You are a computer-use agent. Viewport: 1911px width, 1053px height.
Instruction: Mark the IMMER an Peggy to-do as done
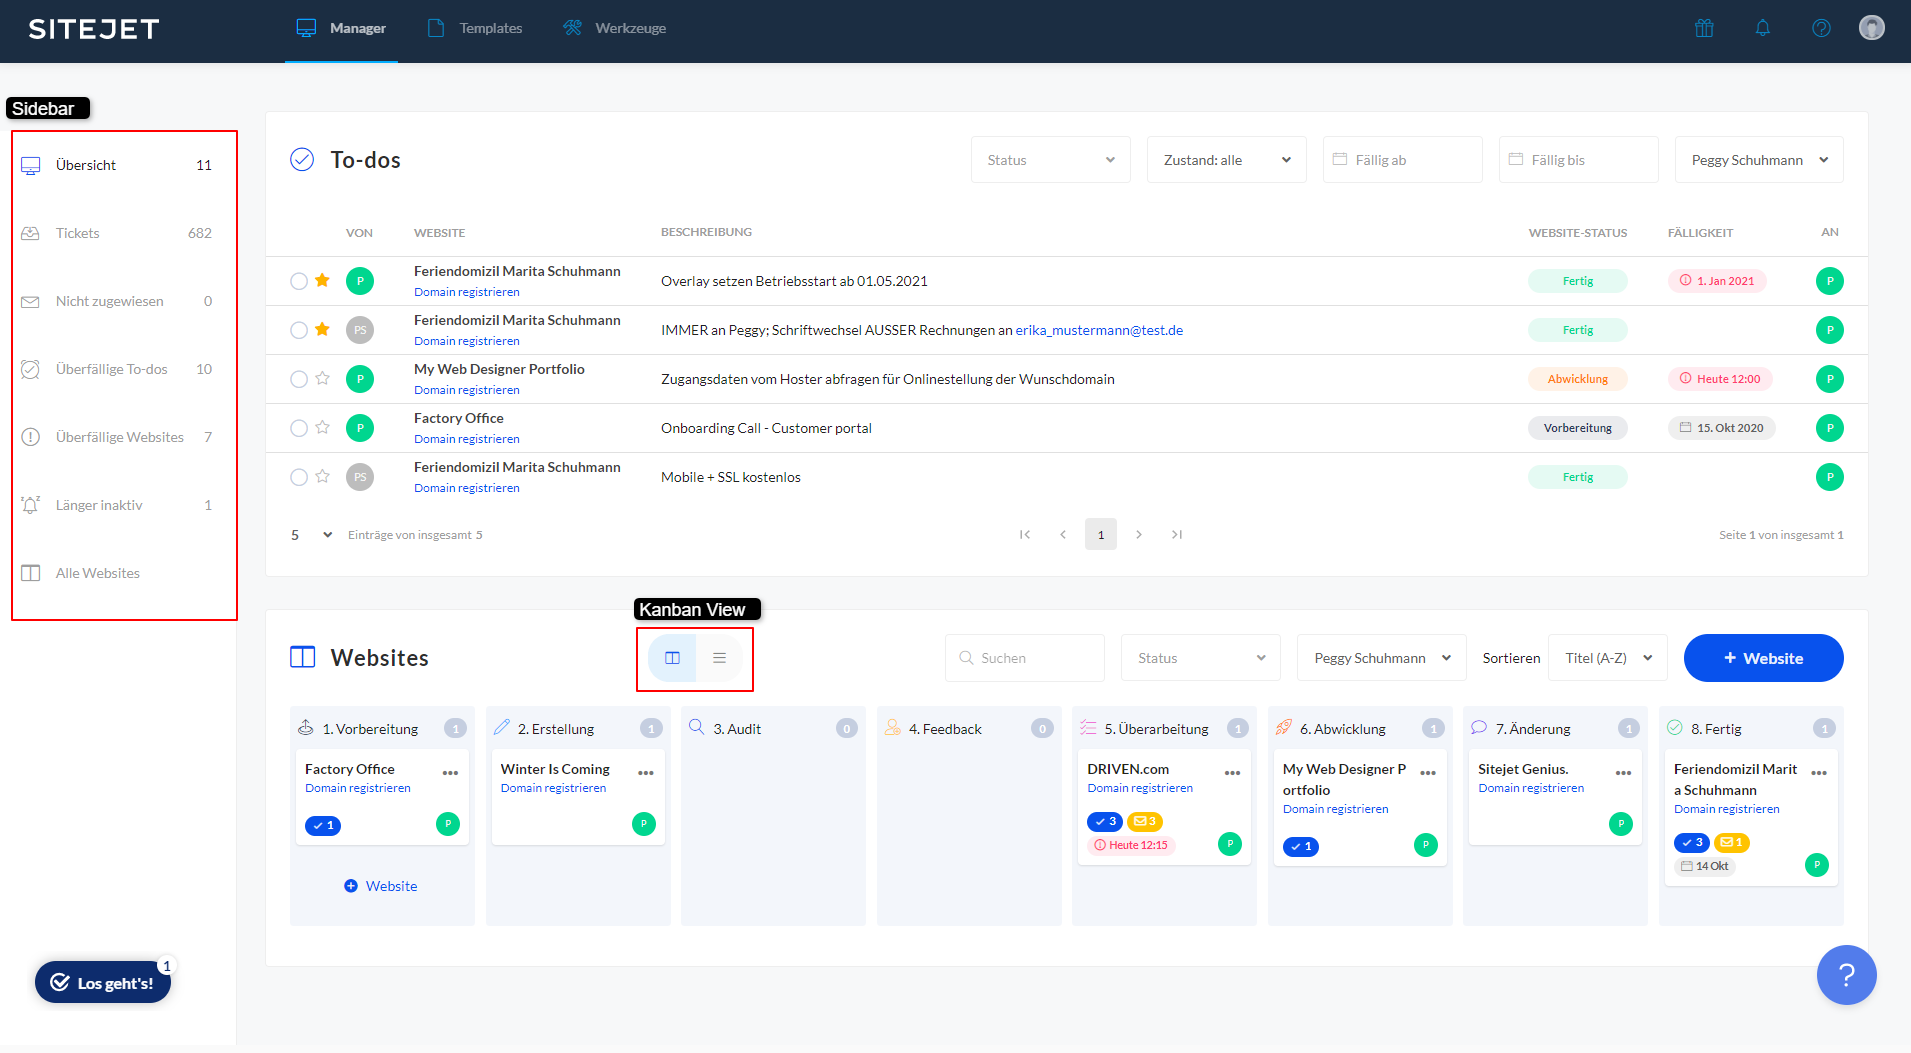pyautogui.click(x=299, y=330)
